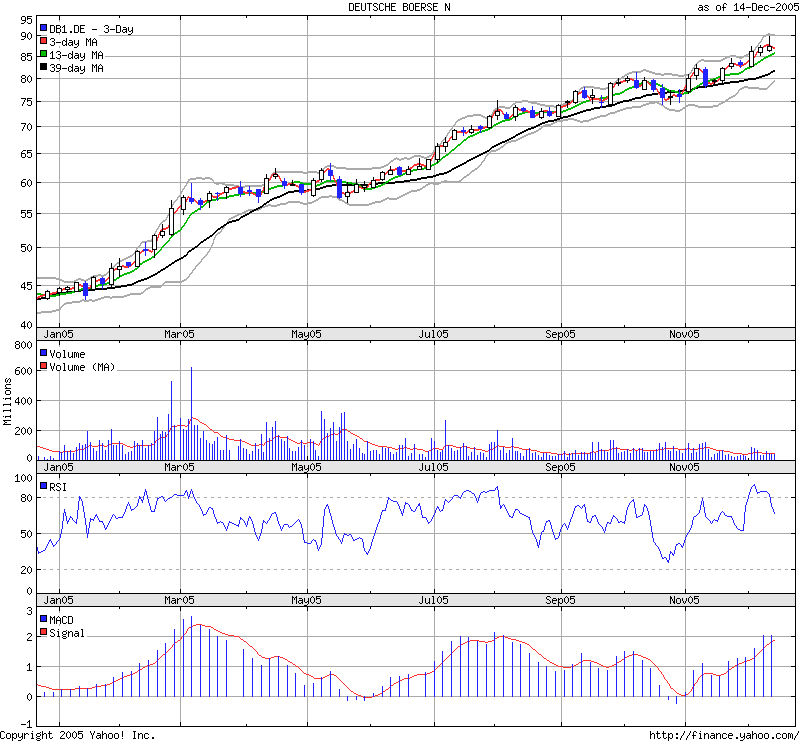This screenshot has width=800, height=741.
Task: Click the 600 volume axis label
Action: tap(23, 372)
